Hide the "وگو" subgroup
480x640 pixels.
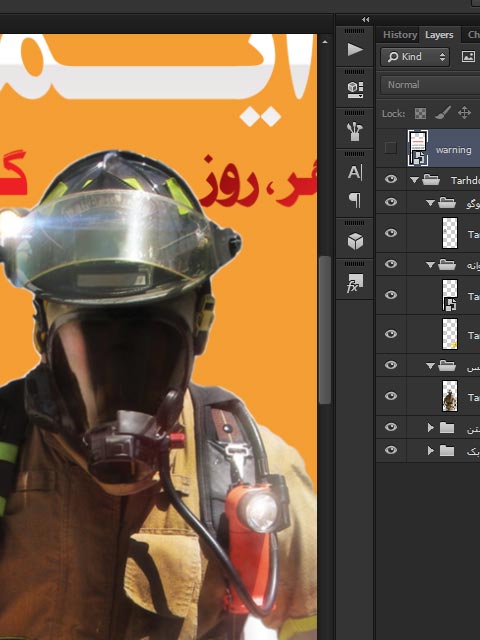391,202
